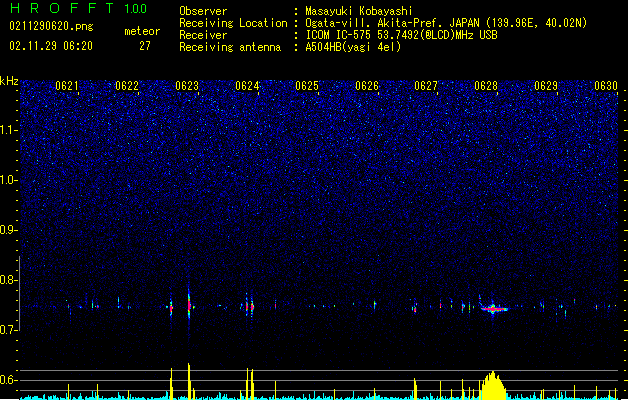Click the 0622 time marker
Screen dimensions: 629x400
pos(127,86)
